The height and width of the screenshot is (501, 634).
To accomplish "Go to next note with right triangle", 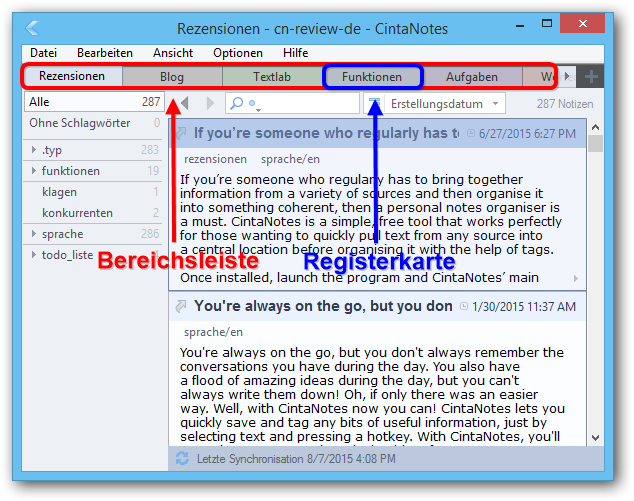I will point(210,104).
